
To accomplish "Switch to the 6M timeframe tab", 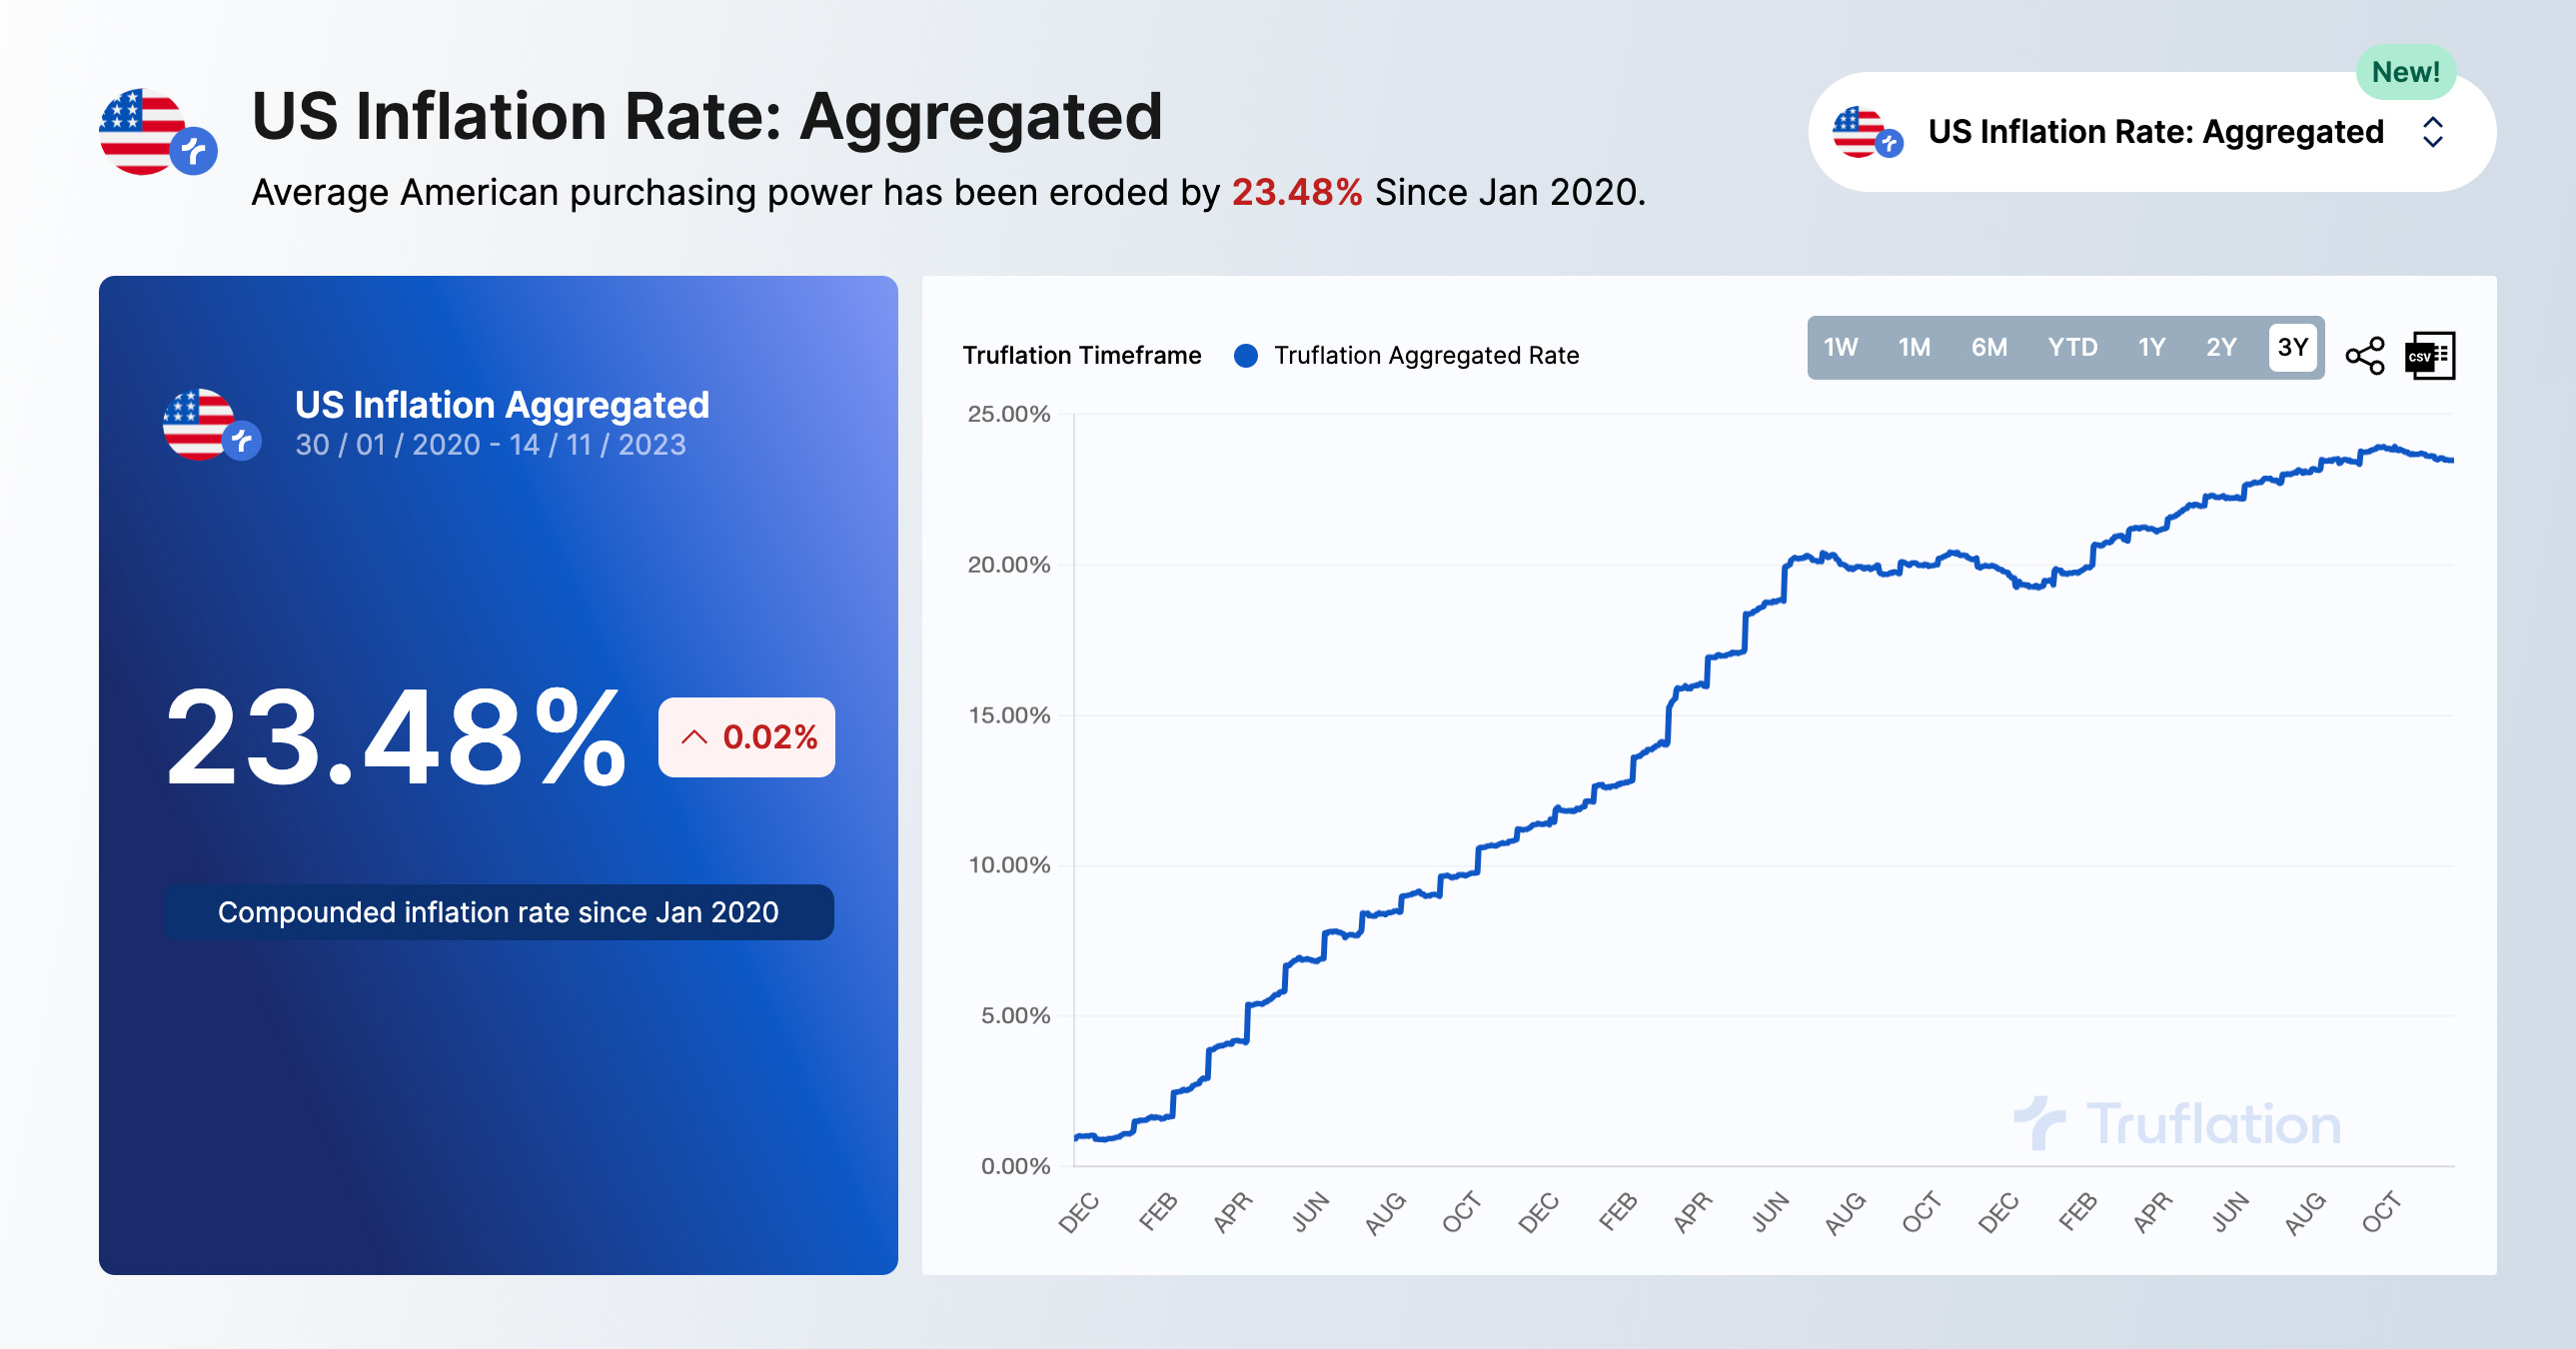I will click(1988, 347).
